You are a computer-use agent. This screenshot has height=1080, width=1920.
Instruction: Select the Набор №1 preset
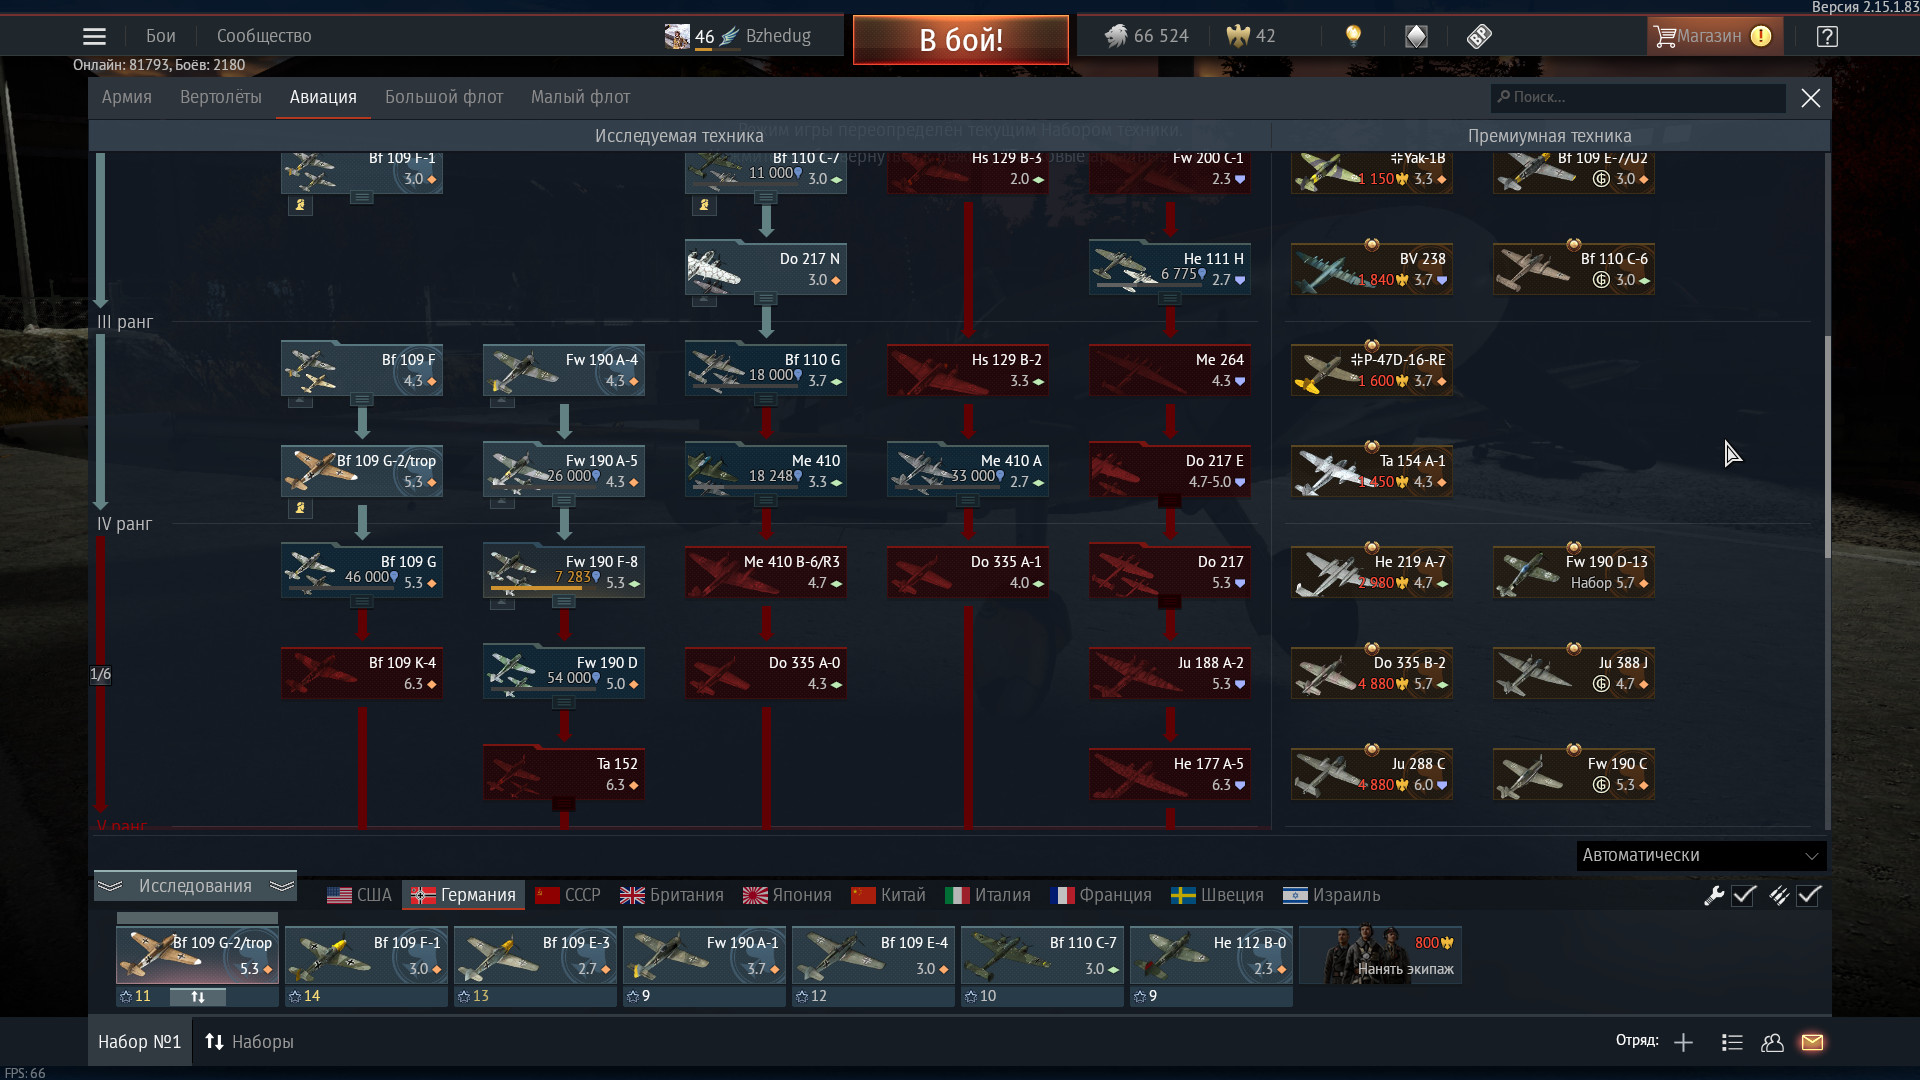click(139, 1042)
